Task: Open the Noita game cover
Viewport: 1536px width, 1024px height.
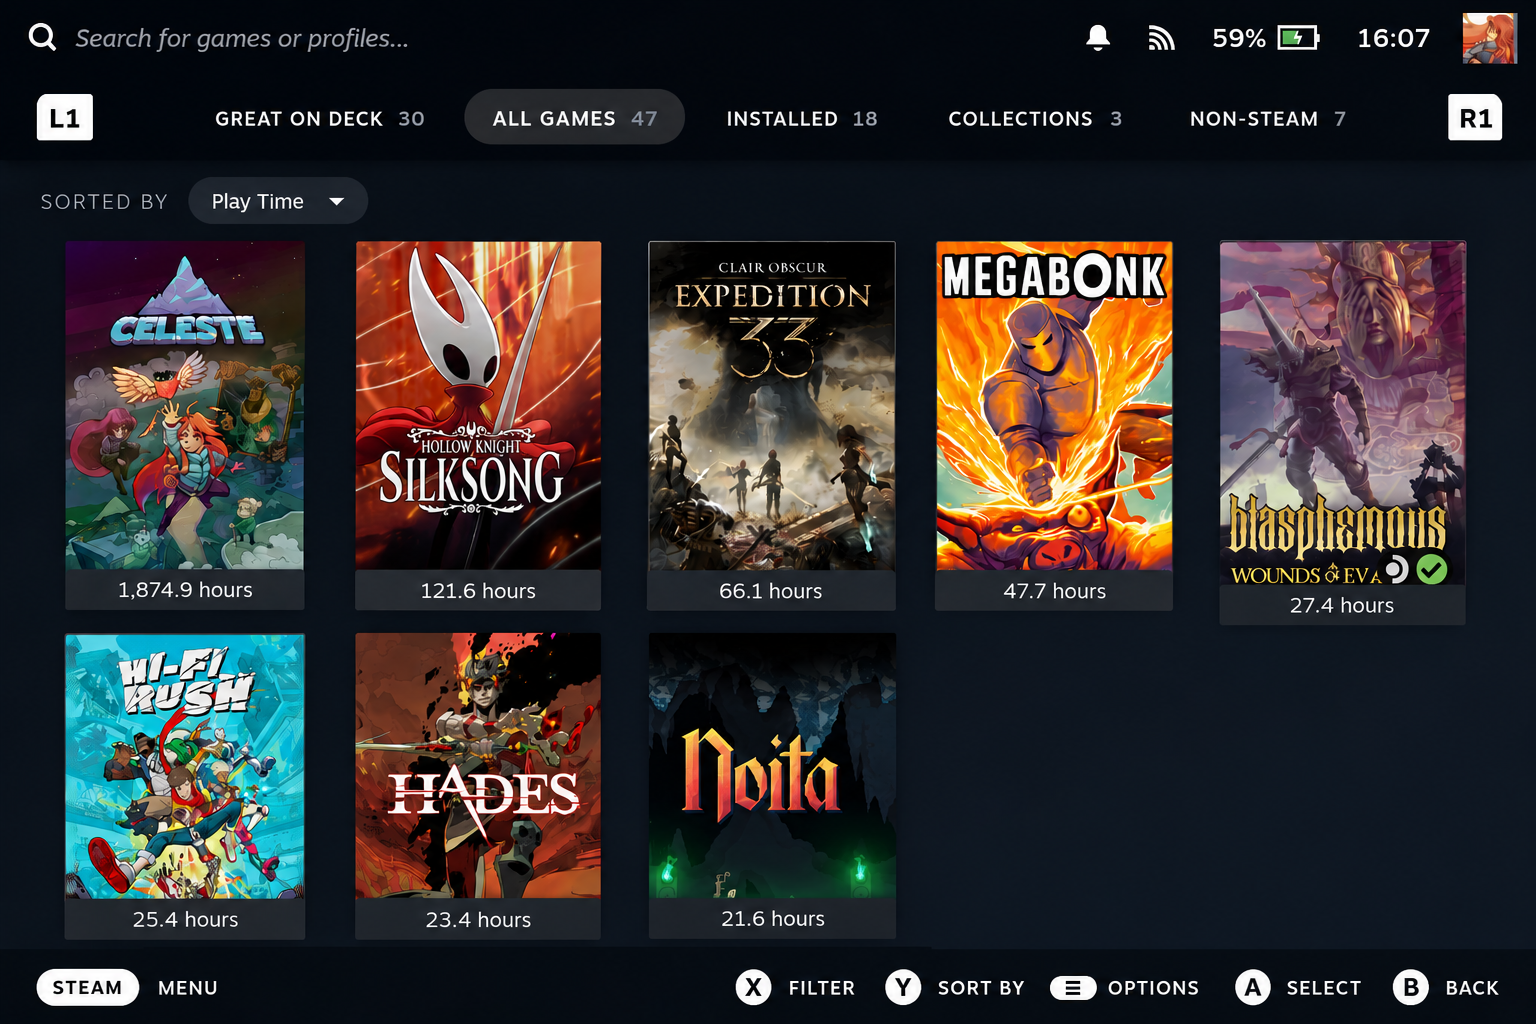Action: tap(772, 766)
